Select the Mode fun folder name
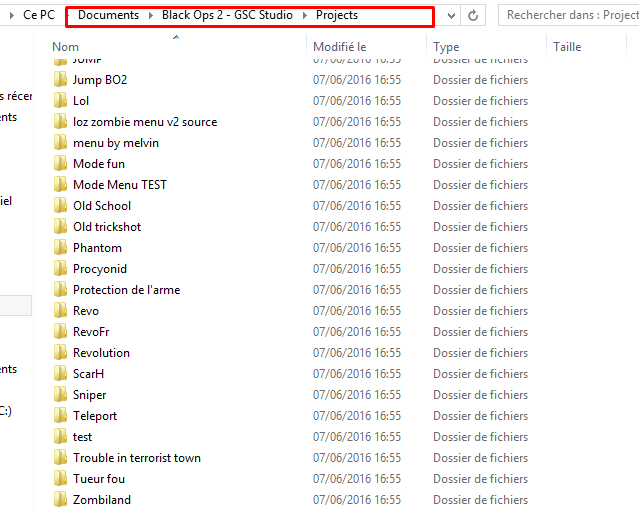The height and width of the screenshot is (521, 639). click(99, 164)
